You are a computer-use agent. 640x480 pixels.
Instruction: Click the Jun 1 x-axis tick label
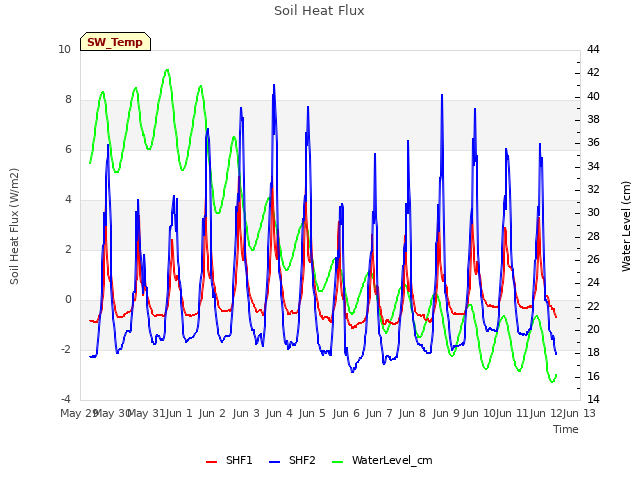point(179,413)
